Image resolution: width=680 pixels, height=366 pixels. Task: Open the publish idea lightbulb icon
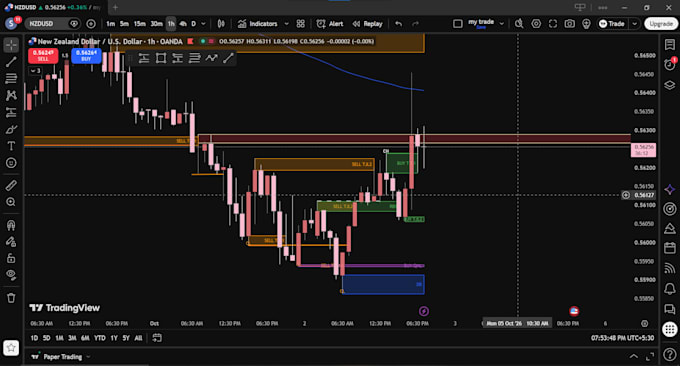coord(586,24)
